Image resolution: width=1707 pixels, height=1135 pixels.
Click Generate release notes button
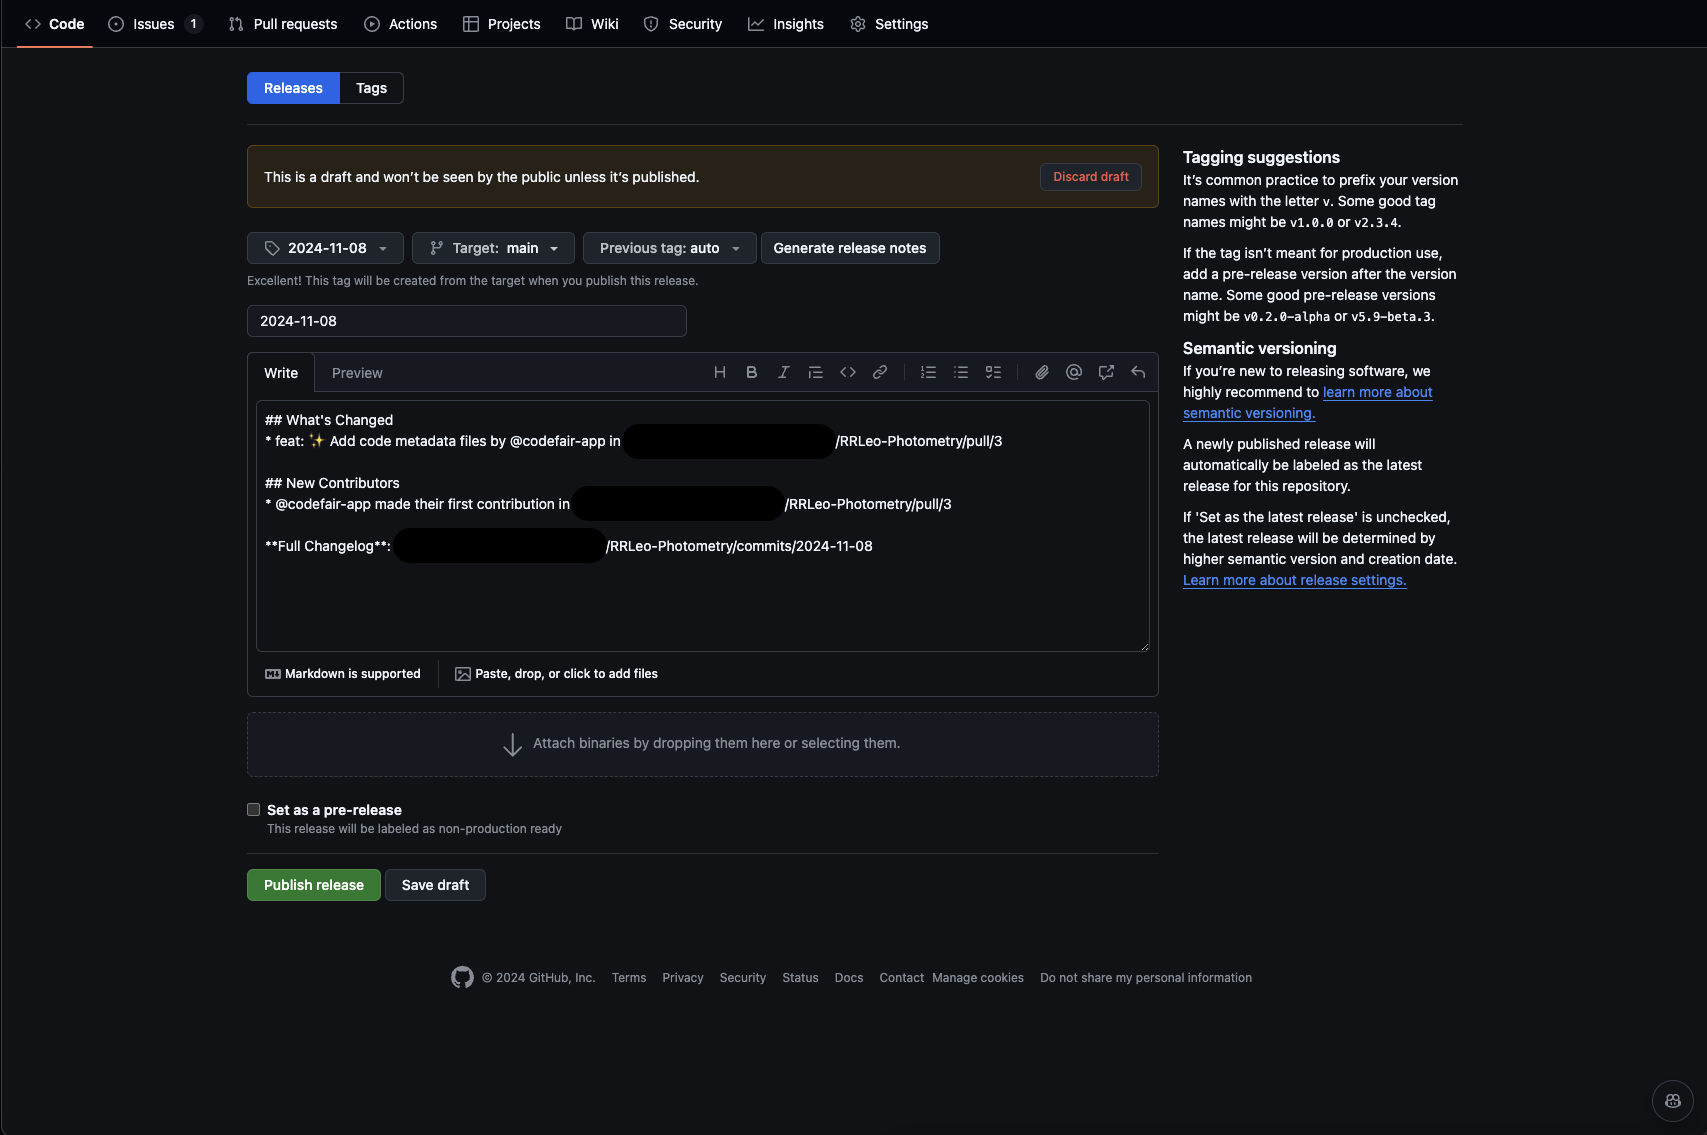point(850,248)
